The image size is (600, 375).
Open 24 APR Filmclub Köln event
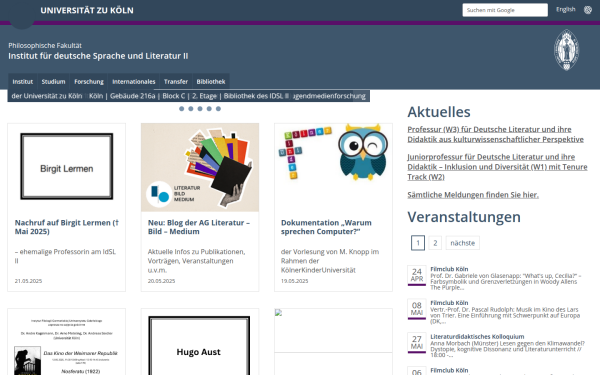(x=449, y=269)
